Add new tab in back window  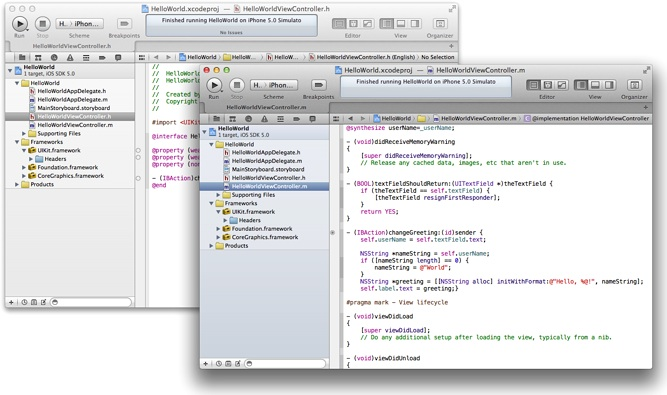point(451,46)
